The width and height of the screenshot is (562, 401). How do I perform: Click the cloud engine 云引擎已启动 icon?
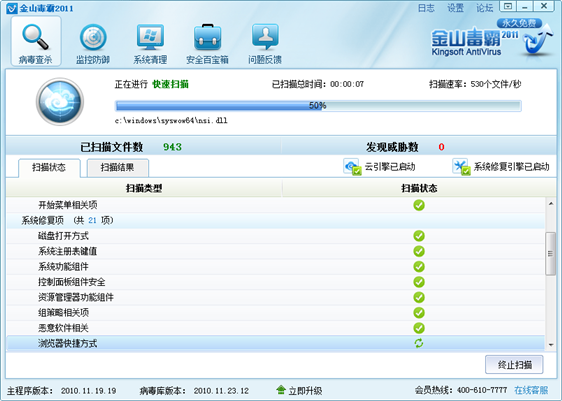pyautogui.click(x=352, y=167)
